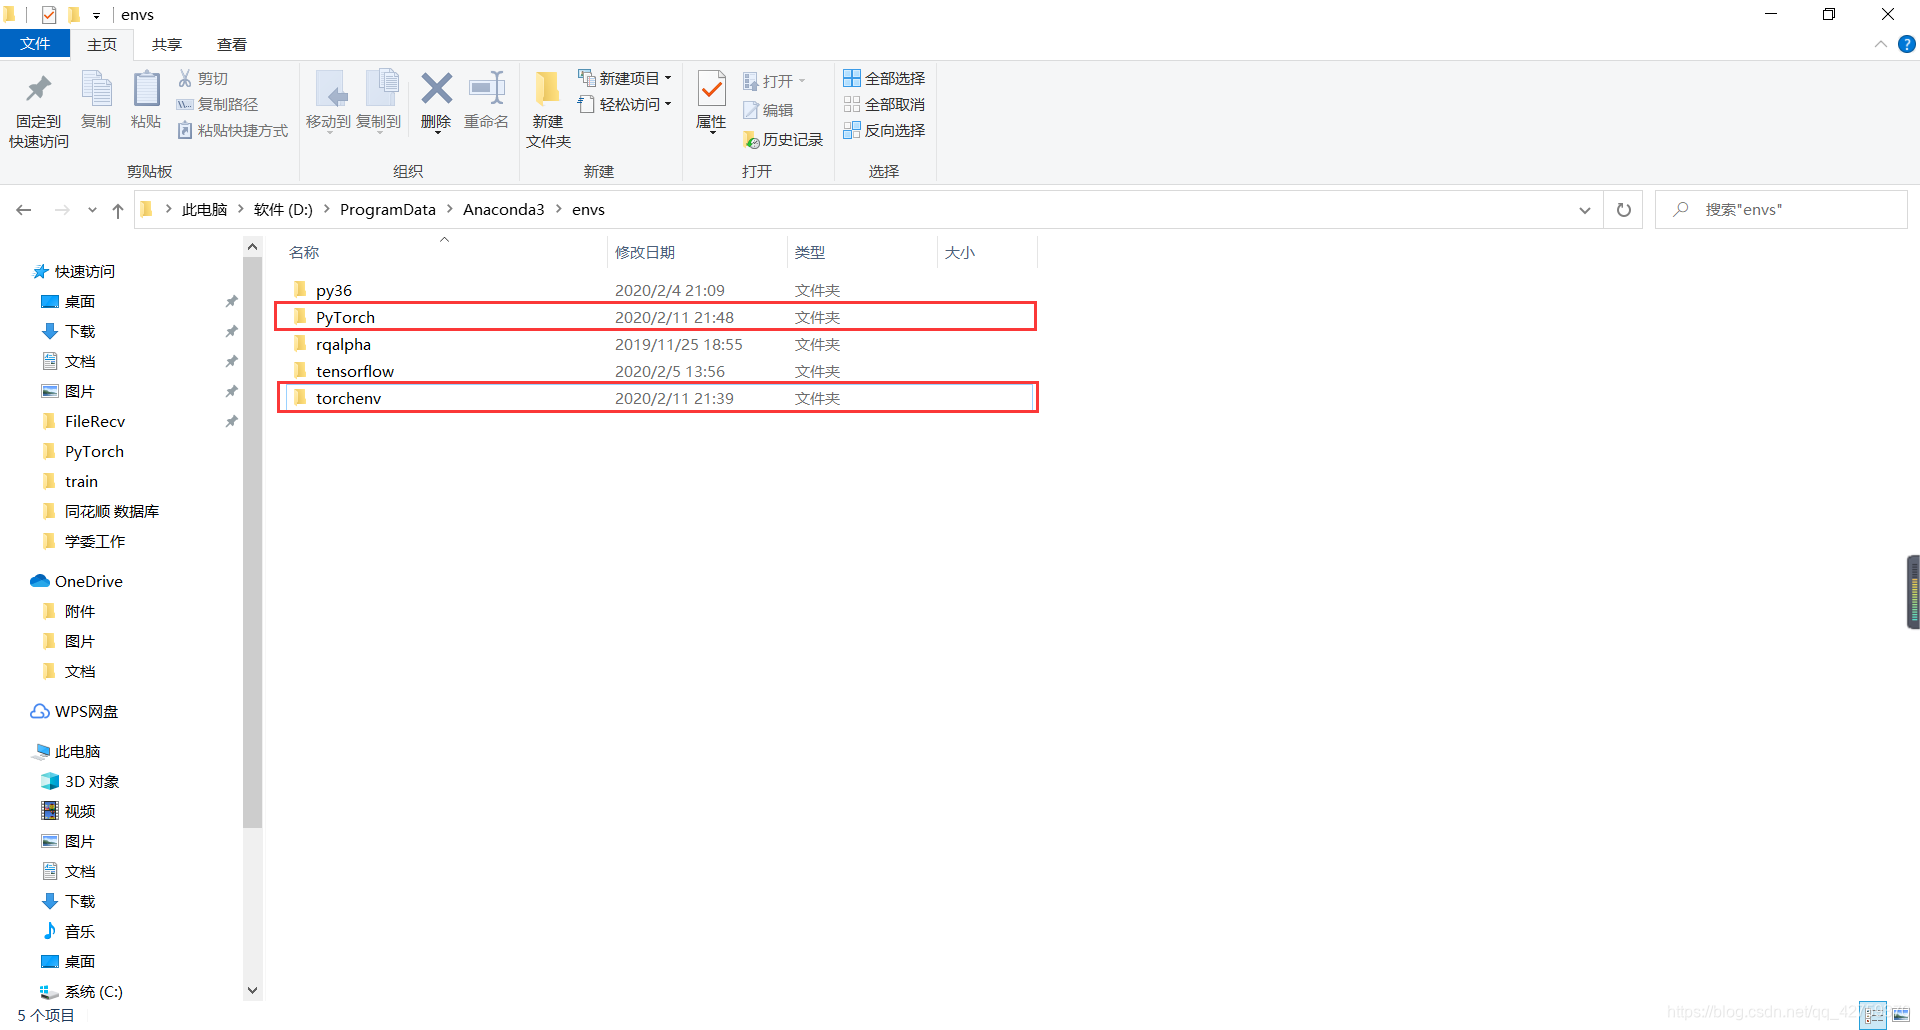Click ProgramData in the address path

[388, 209]
